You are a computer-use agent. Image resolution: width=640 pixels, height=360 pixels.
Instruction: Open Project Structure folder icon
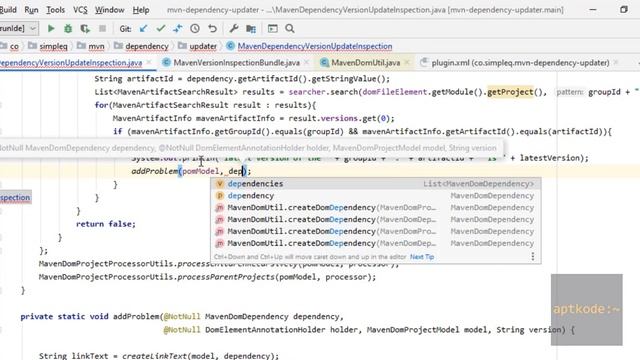click(x=251, y=29)
